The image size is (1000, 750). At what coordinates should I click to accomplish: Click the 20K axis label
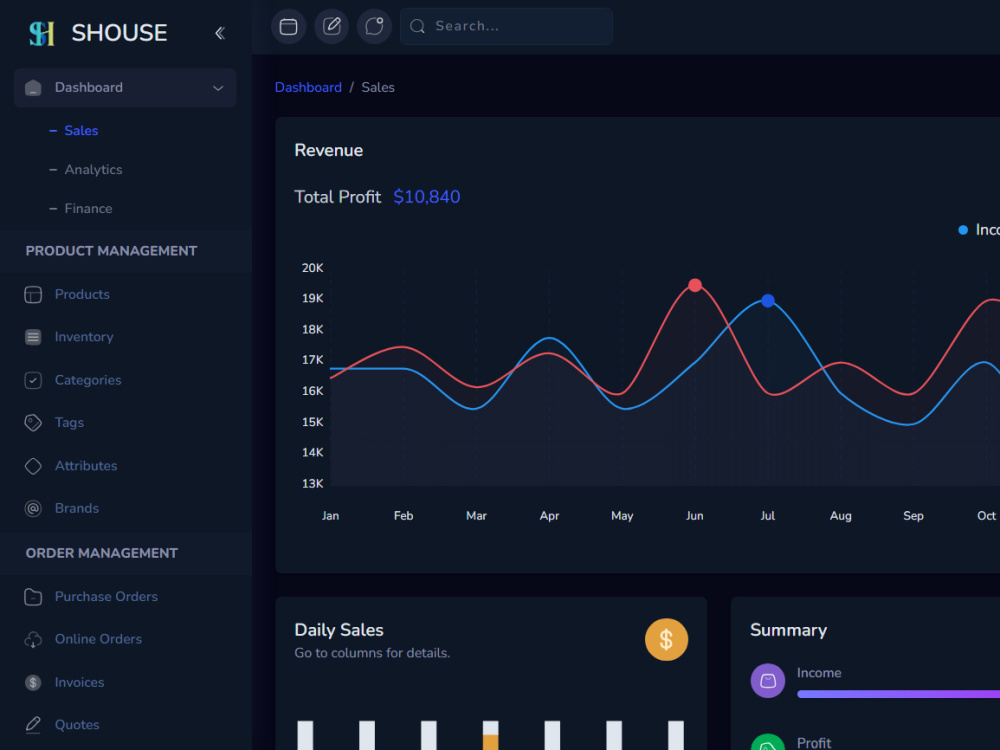coord(312,268)
